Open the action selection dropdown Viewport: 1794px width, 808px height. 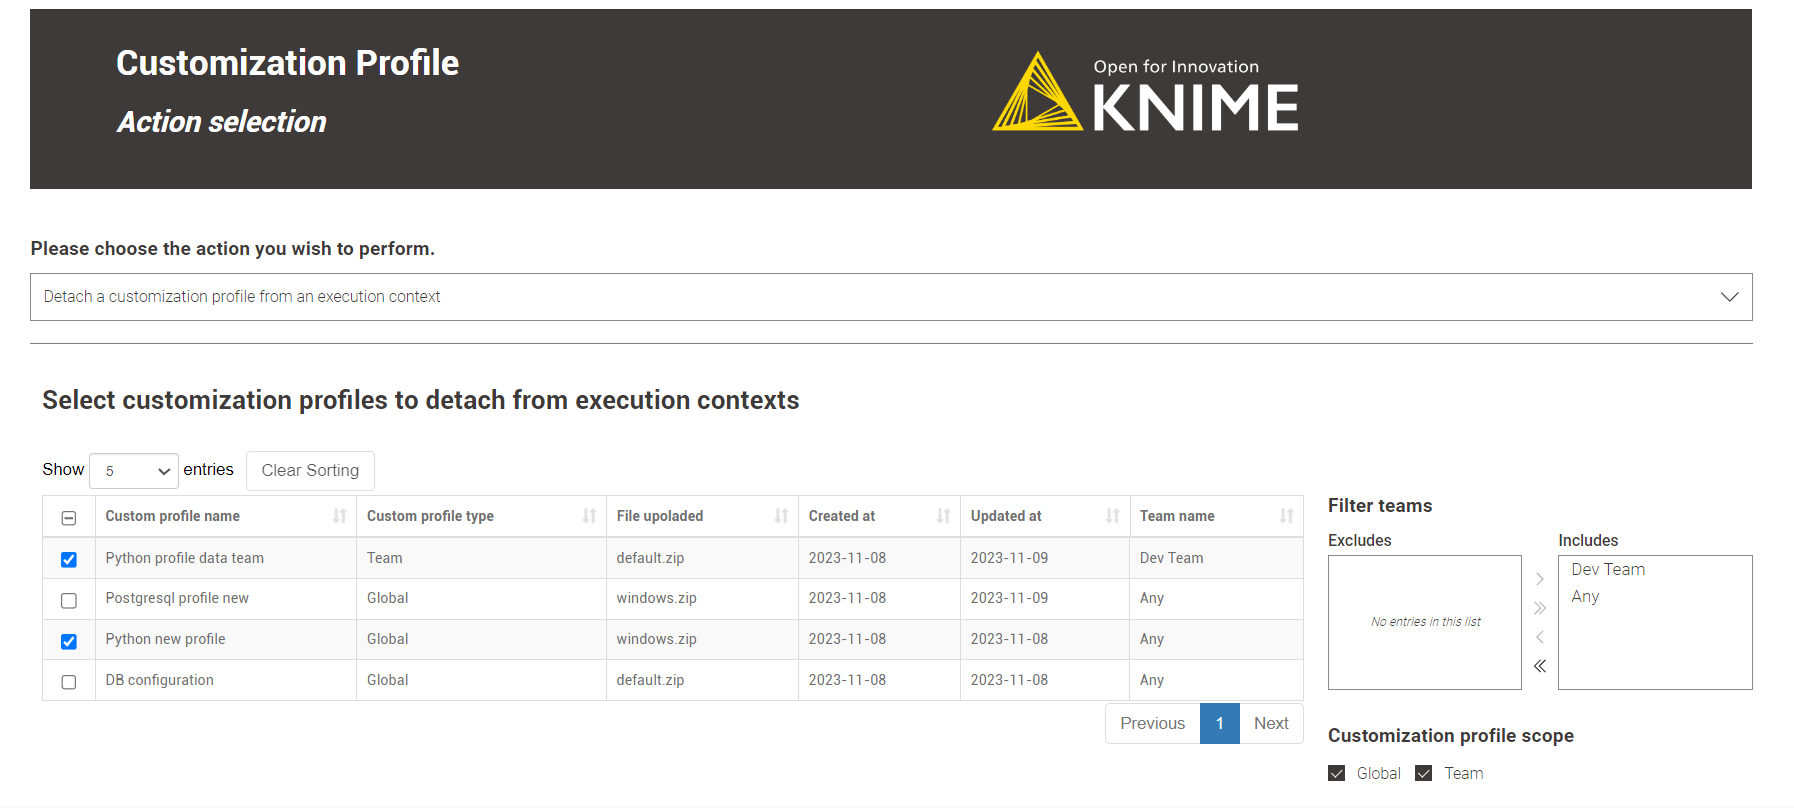pos(891,297)
